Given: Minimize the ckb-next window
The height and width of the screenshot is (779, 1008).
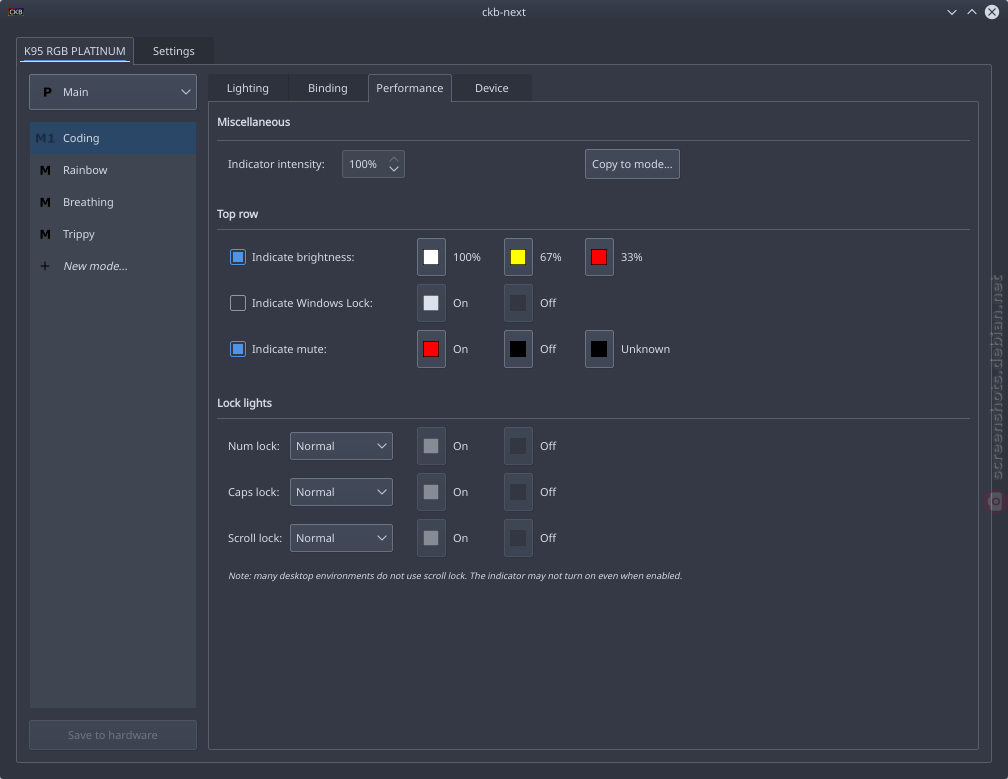Looking at the screenshot, I should [951, 12].
